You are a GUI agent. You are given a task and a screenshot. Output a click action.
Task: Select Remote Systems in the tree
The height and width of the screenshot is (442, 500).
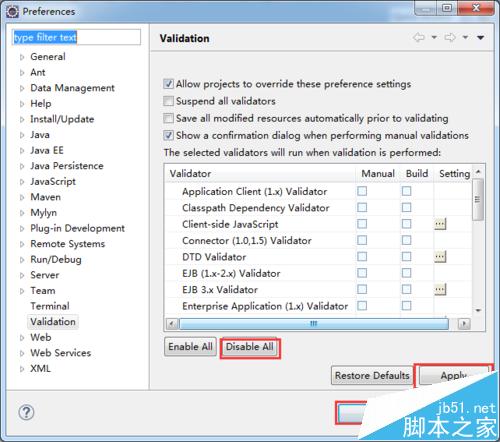coord(68,244)
